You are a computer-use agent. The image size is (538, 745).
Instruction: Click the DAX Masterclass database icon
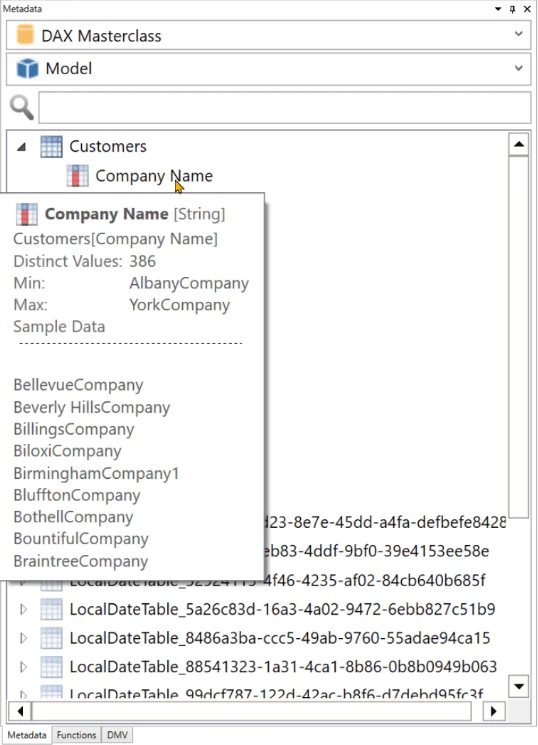[x=25, y=35]
